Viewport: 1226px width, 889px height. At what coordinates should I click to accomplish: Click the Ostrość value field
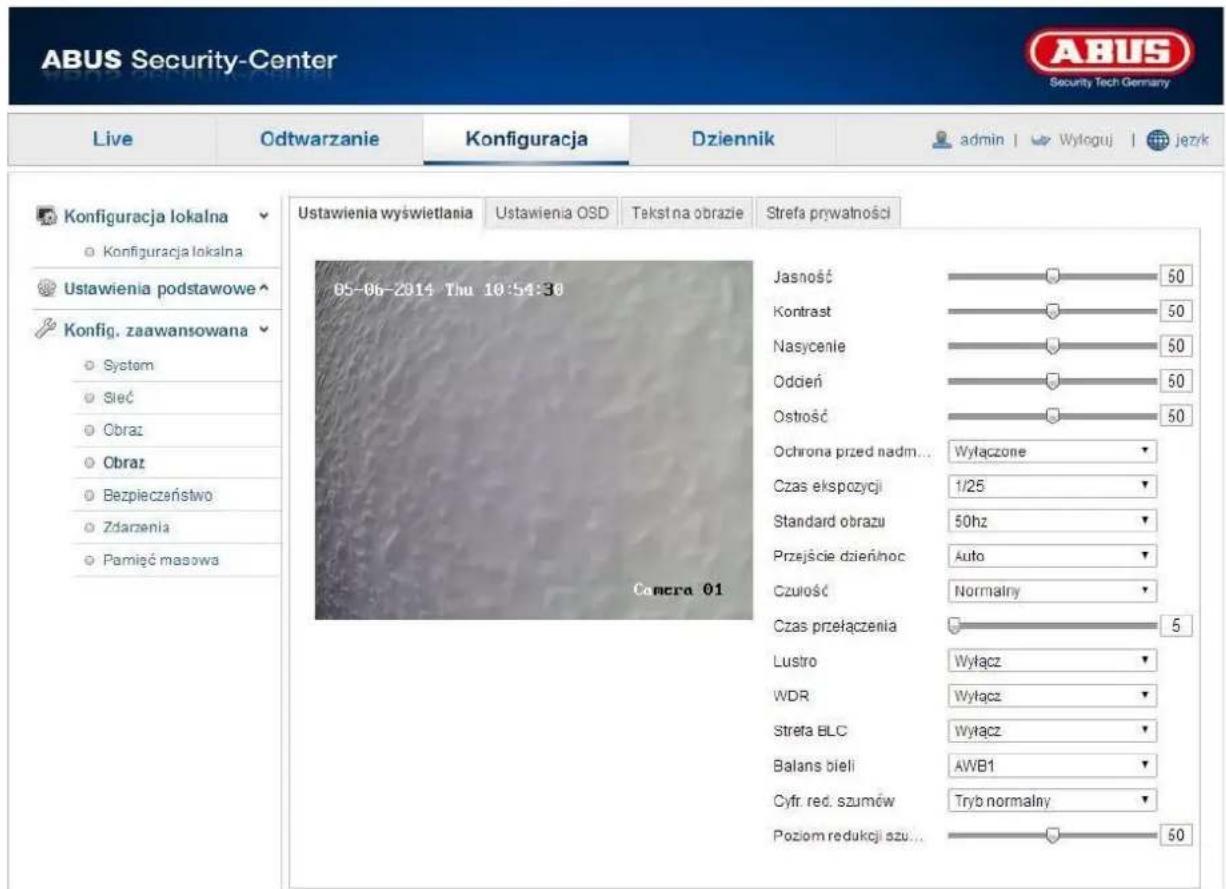pos(1176,416)
